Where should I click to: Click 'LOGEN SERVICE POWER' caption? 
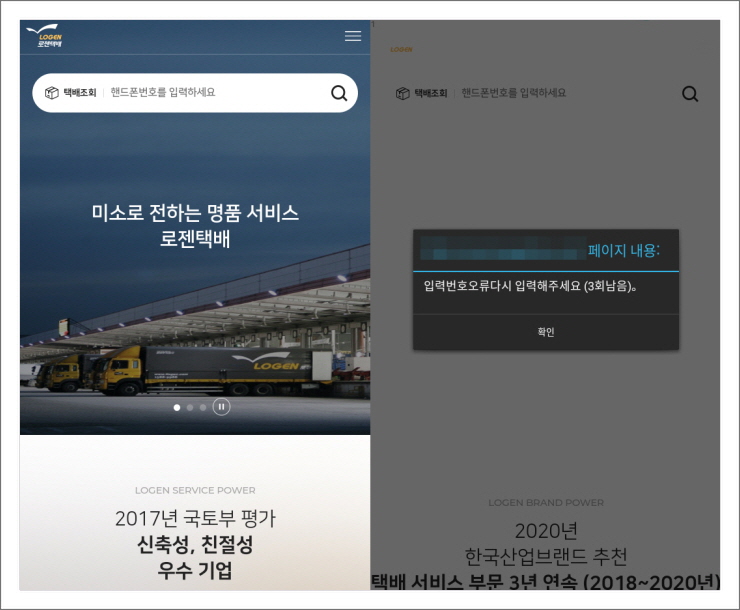[x=195, y=490]
